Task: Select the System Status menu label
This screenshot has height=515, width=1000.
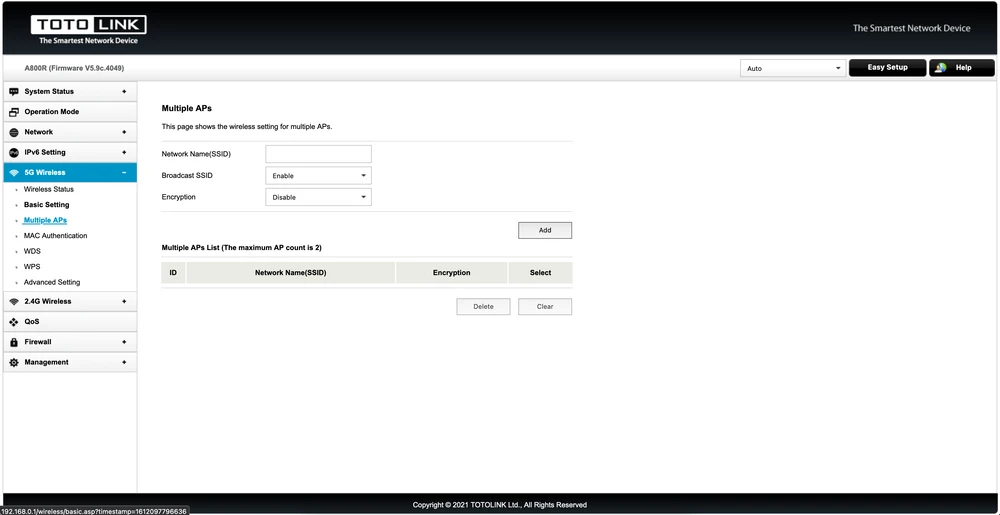Action: coord(49,91)
